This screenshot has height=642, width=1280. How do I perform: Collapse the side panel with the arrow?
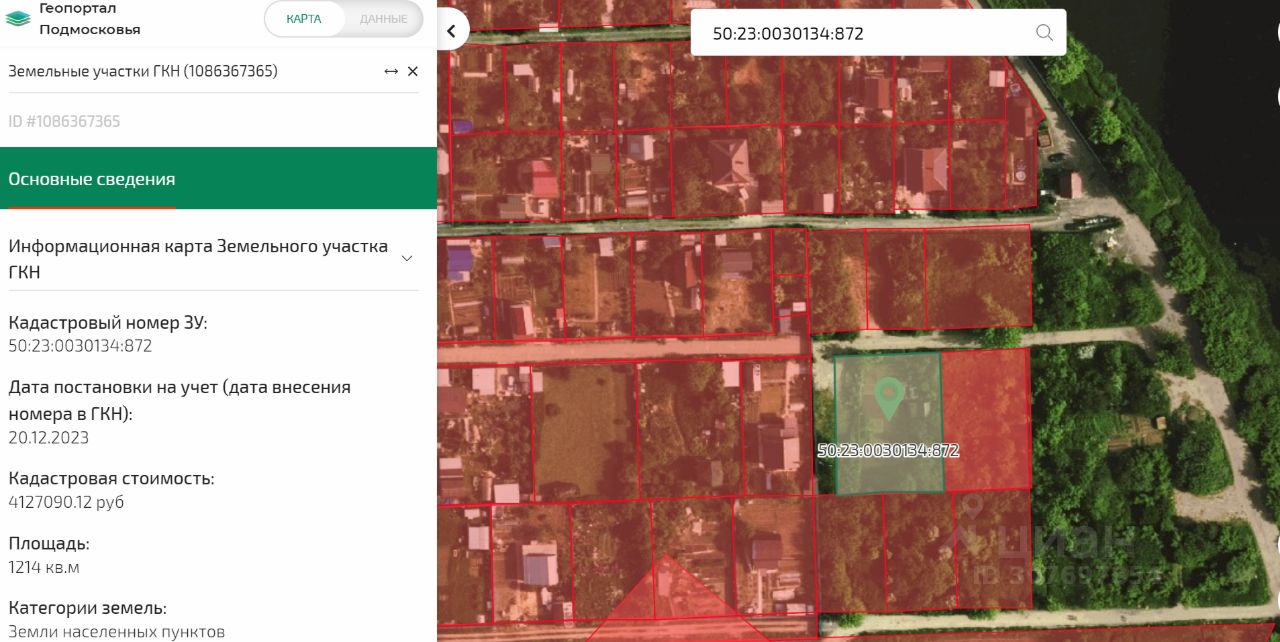pos(452,31)
